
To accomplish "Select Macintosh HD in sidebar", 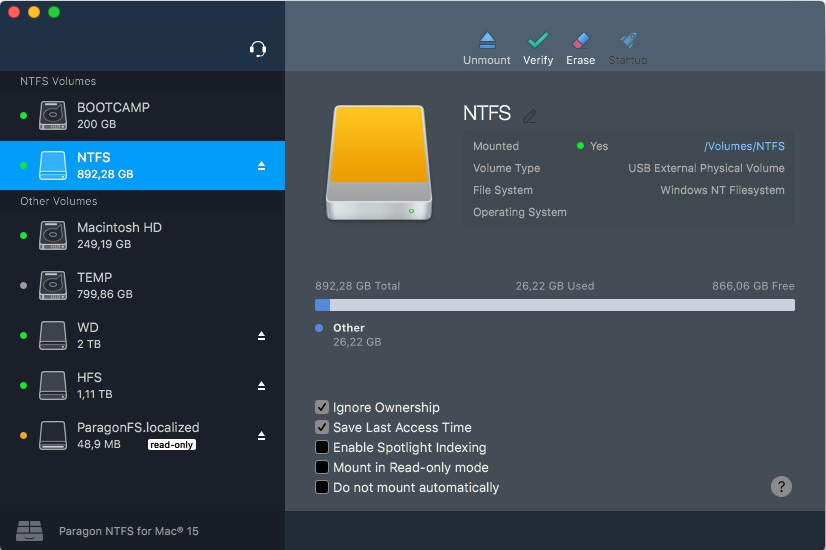I will click(118, 235).
